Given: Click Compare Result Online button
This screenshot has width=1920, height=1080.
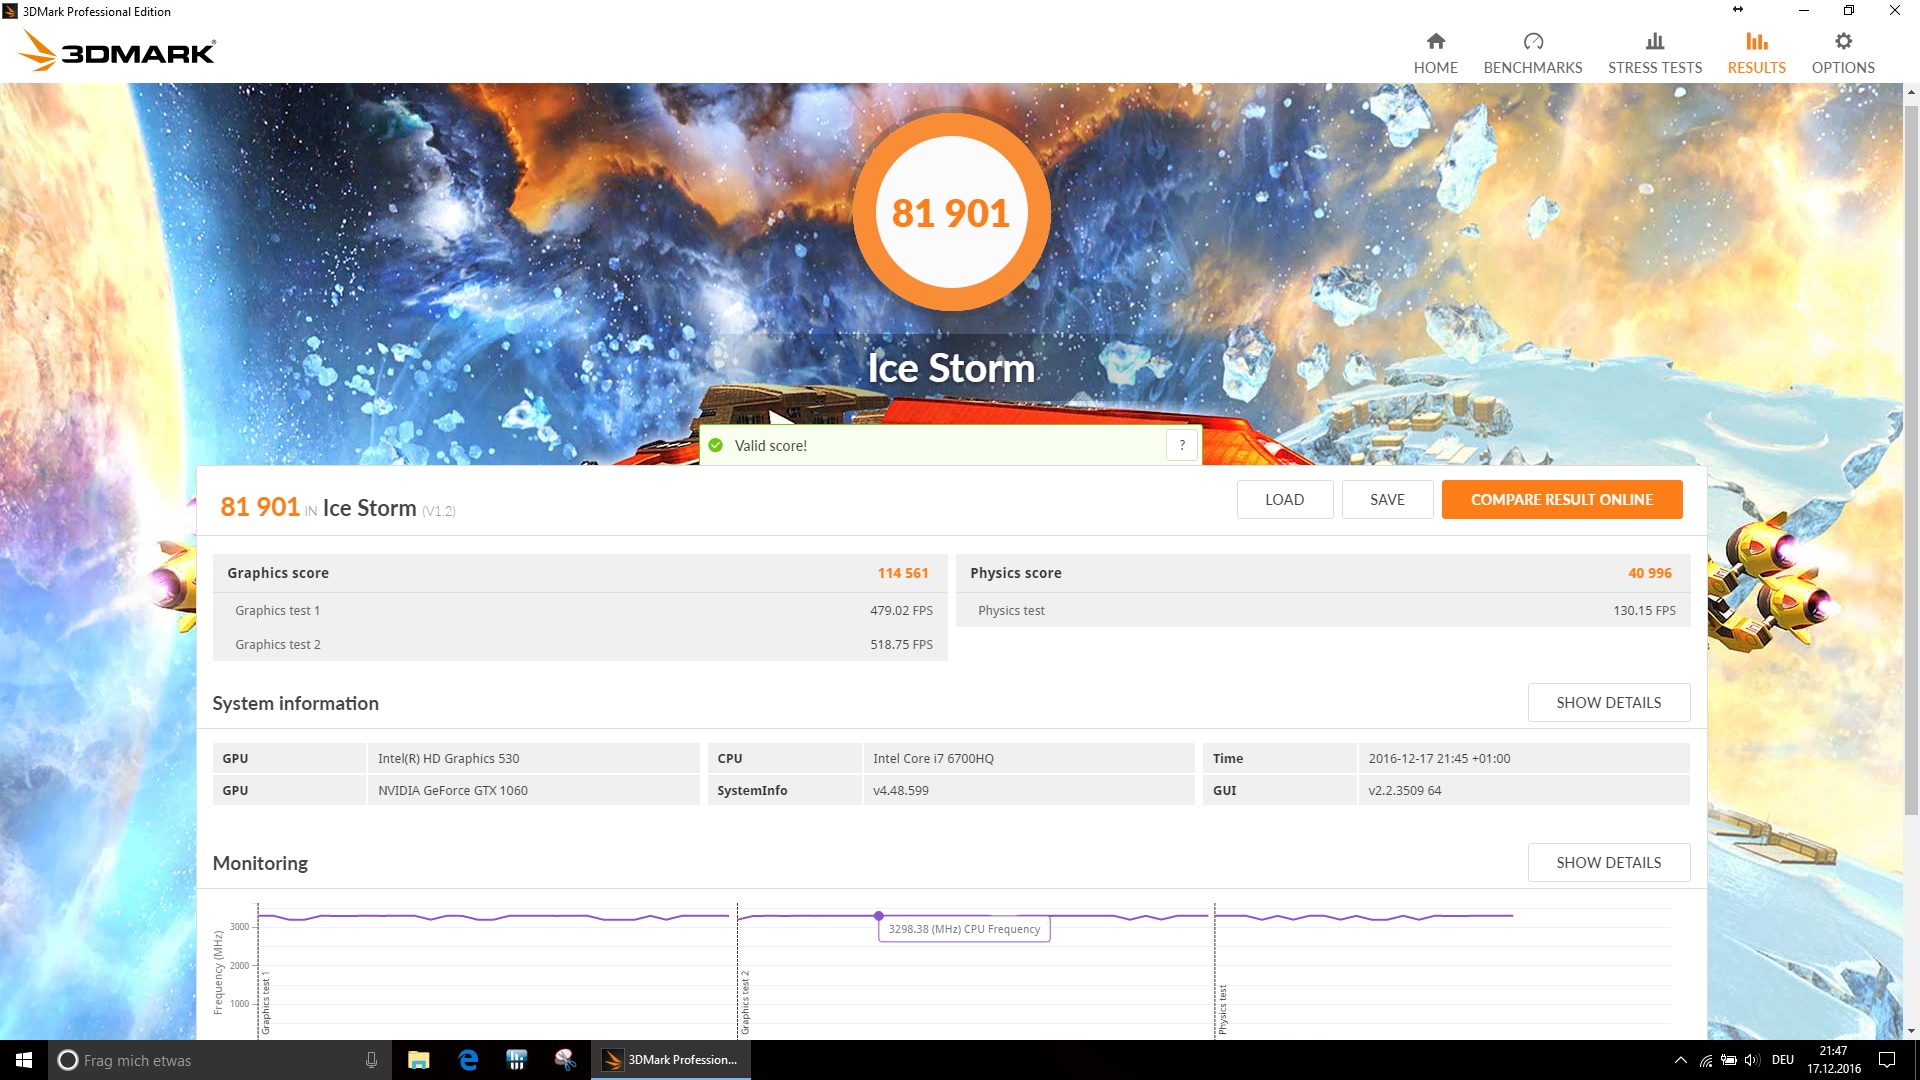Looking at the screenshot, I should [x=1561, y=500].
